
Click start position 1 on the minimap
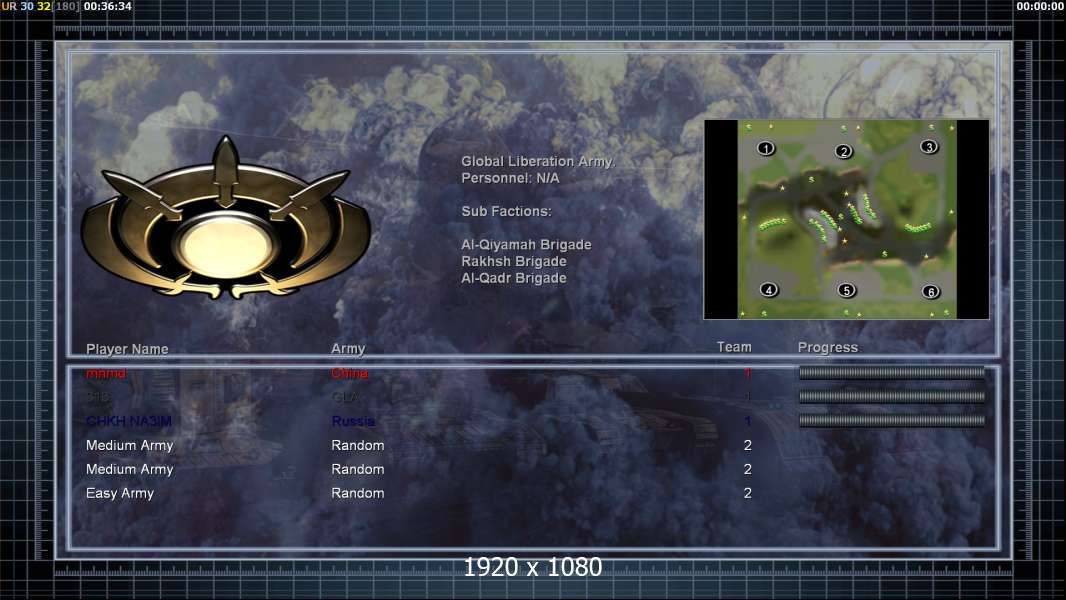click(x=766, y=148)
